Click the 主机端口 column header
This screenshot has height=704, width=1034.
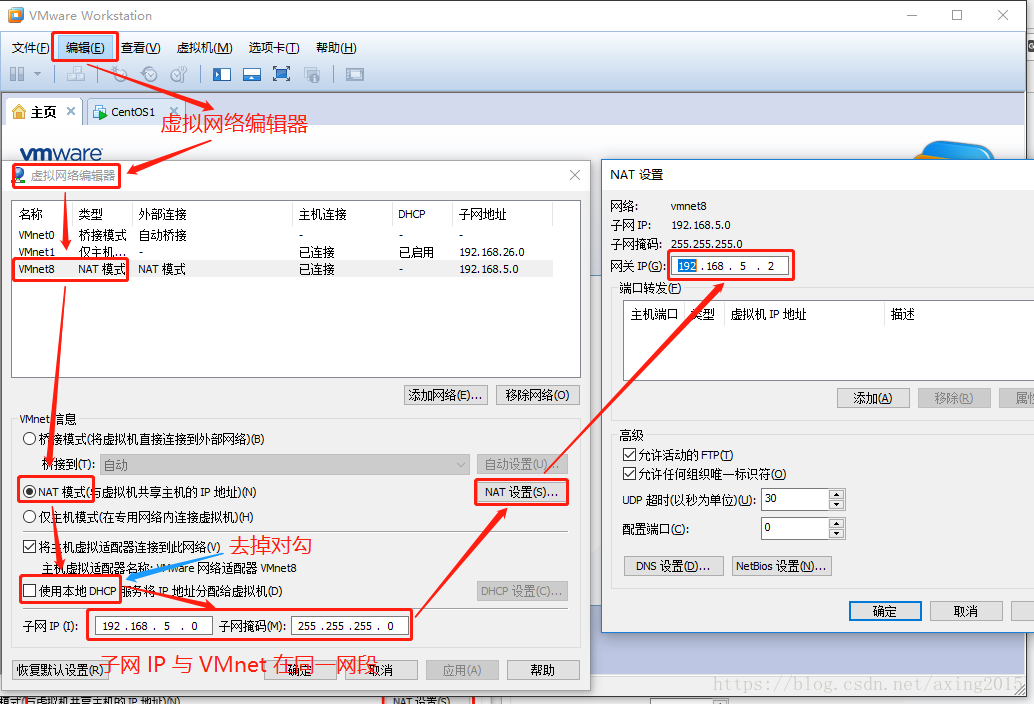[x=654, y=314]
